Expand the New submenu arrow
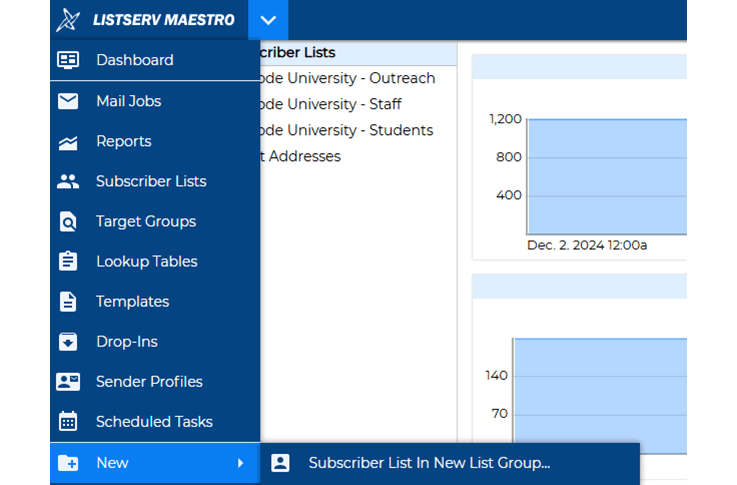Screen dimensions: 737x485 (x=240, y=463)
